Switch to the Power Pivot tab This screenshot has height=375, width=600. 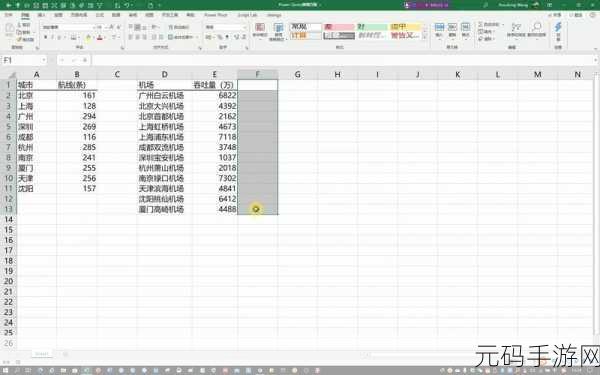pos(216,15)
